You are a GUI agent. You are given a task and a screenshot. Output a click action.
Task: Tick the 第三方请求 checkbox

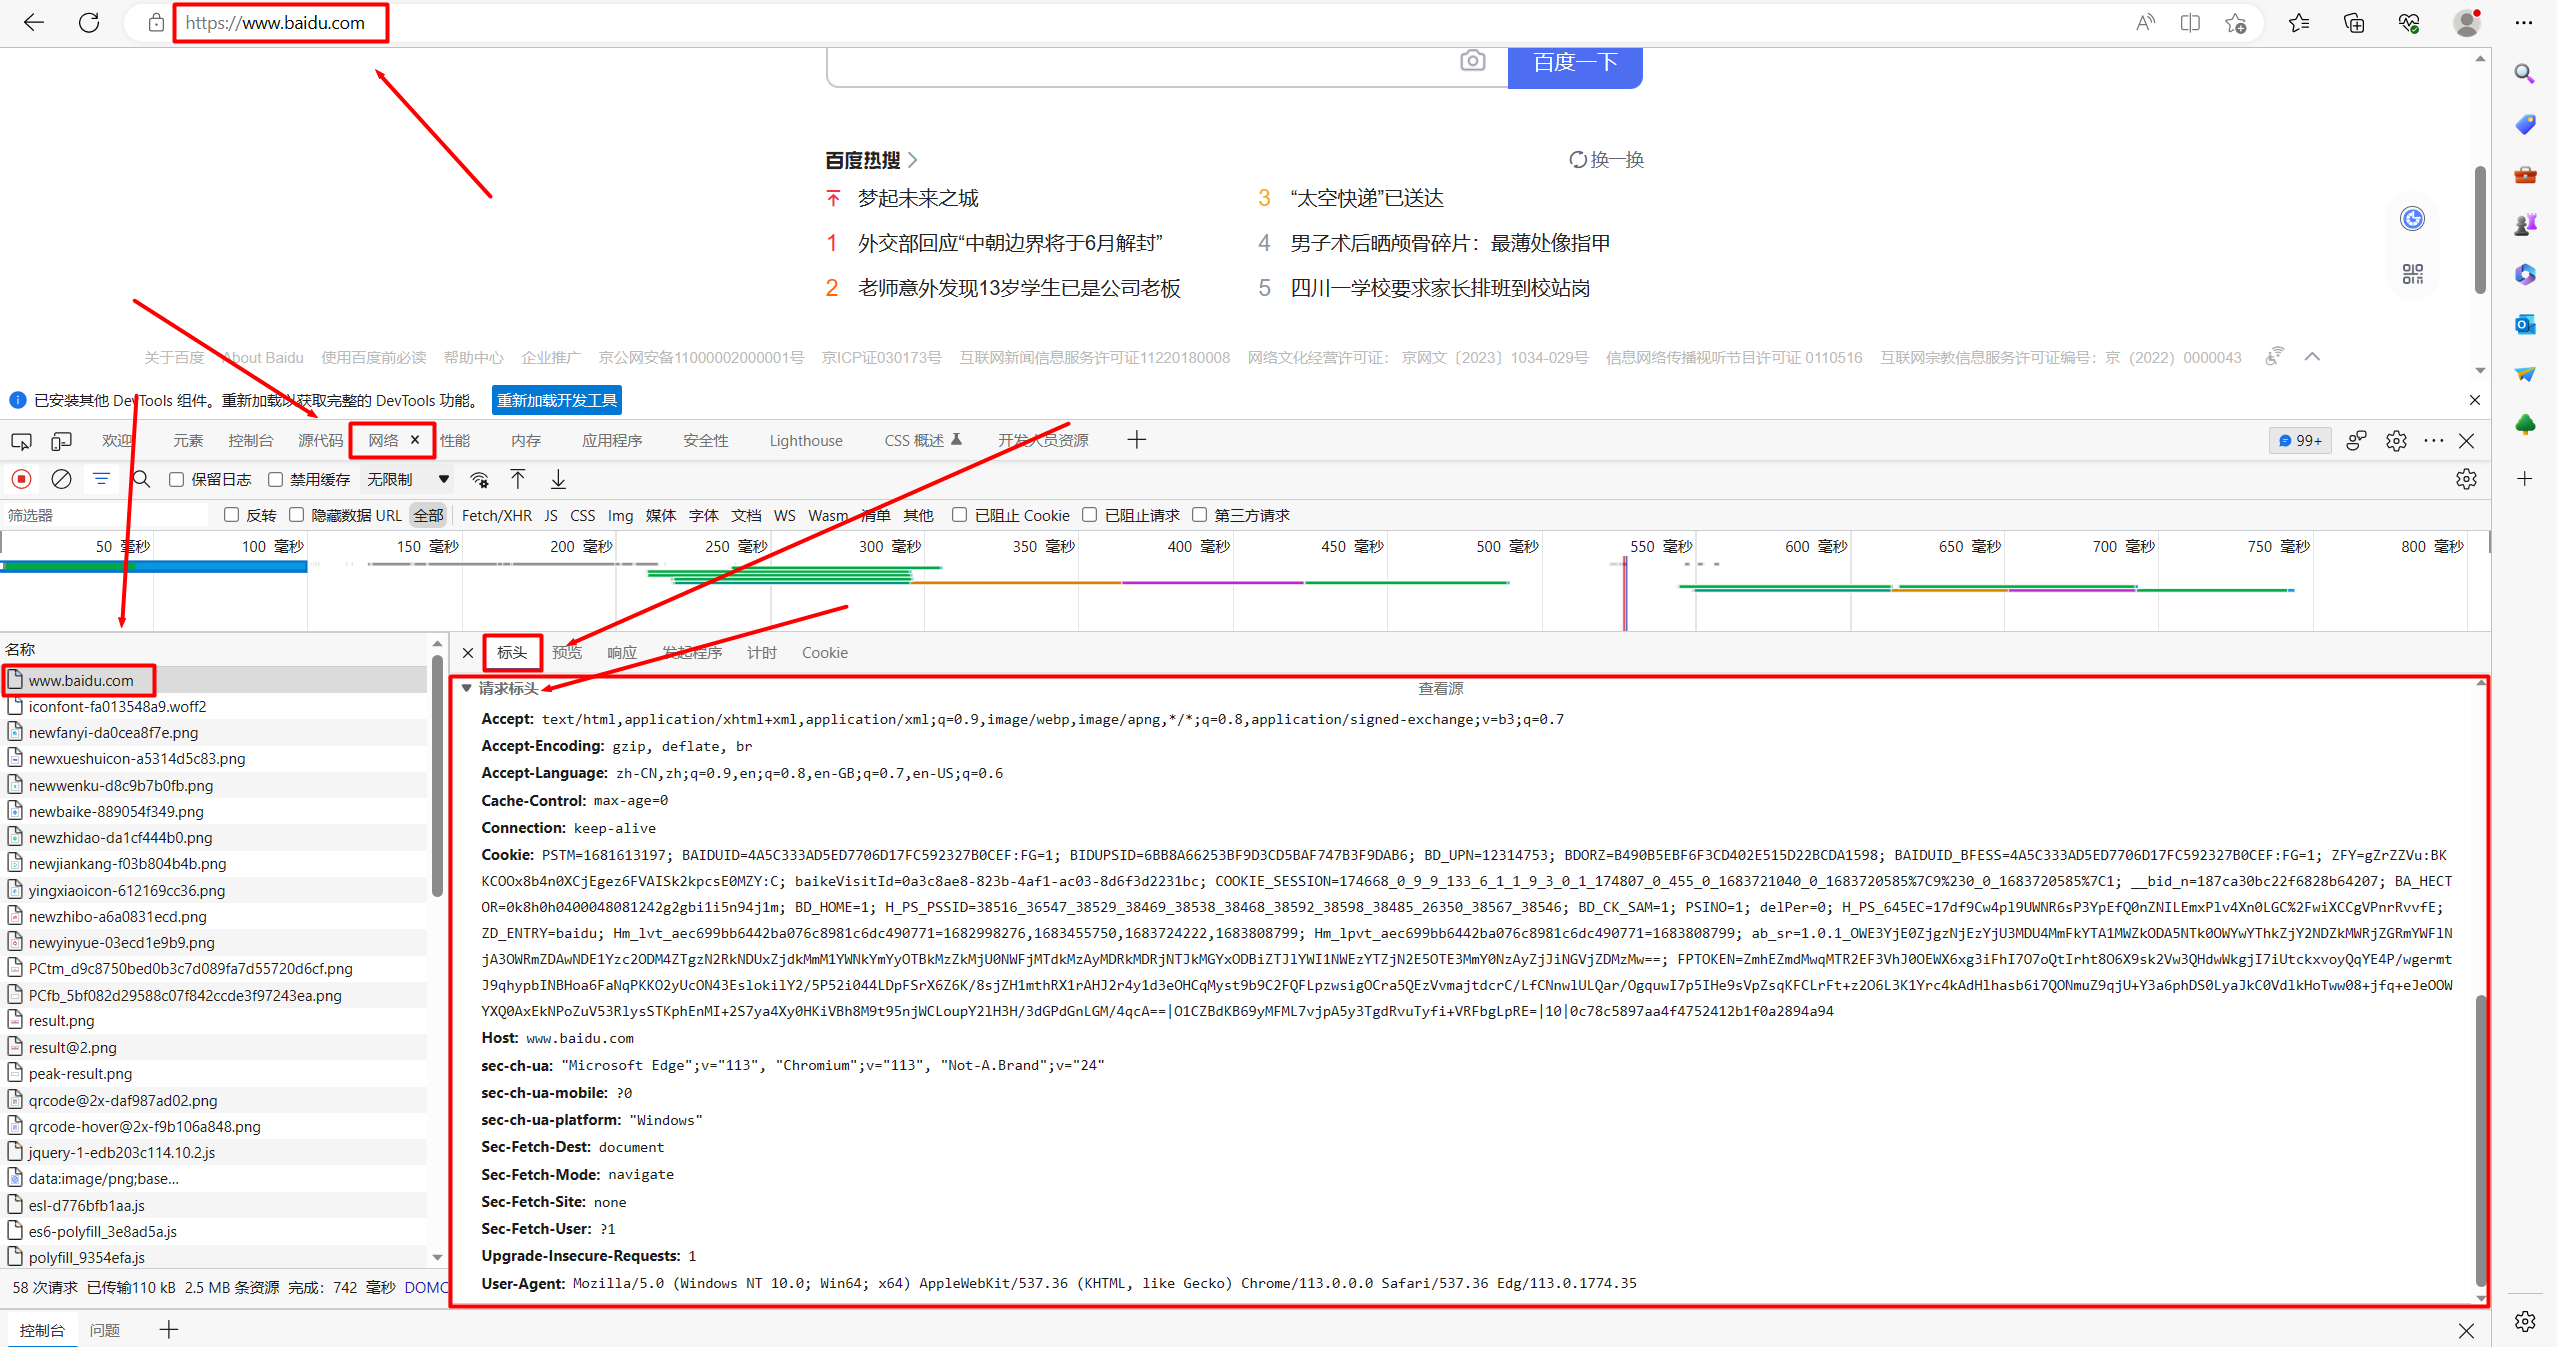pos(1200,515)
